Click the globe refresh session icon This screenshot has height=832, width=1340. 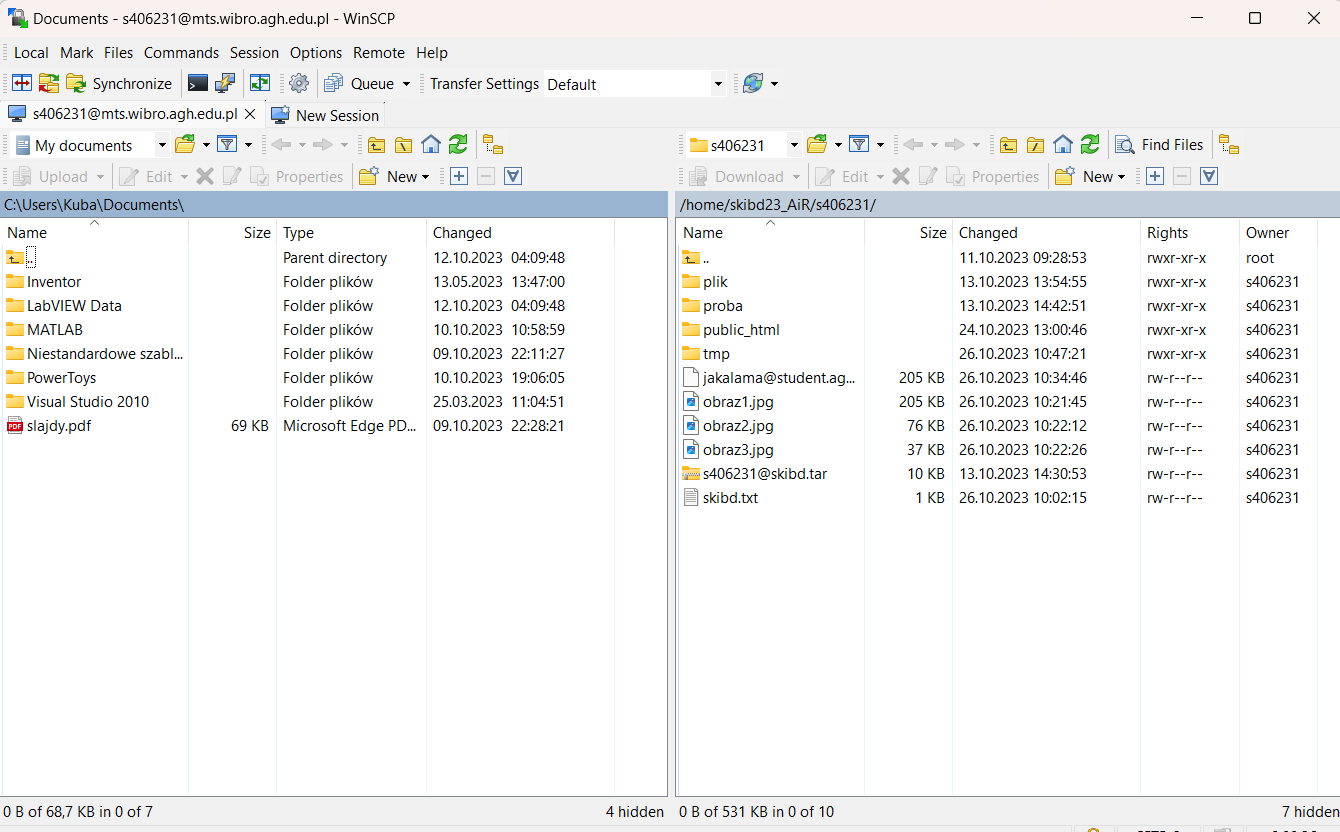(x=753, y=84)
